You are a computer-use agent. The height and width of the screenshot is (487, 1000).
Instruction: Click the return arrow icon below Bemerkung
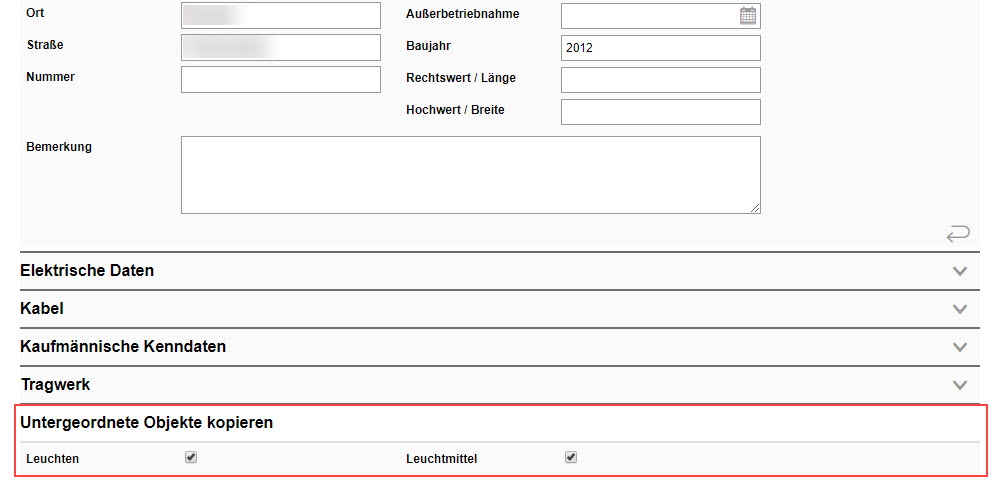tap(957, 234)
